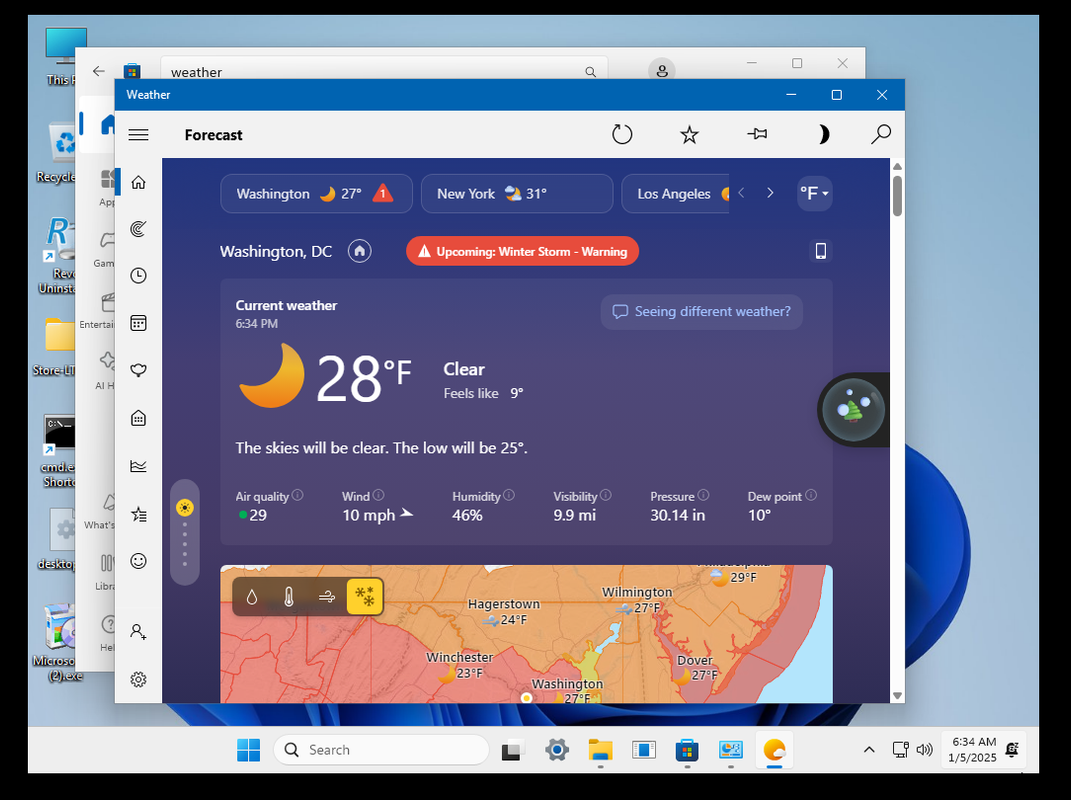Click Hagerstown 24°F on the map
This screenshot has width=1071, height=800.
tap(504, 612)
